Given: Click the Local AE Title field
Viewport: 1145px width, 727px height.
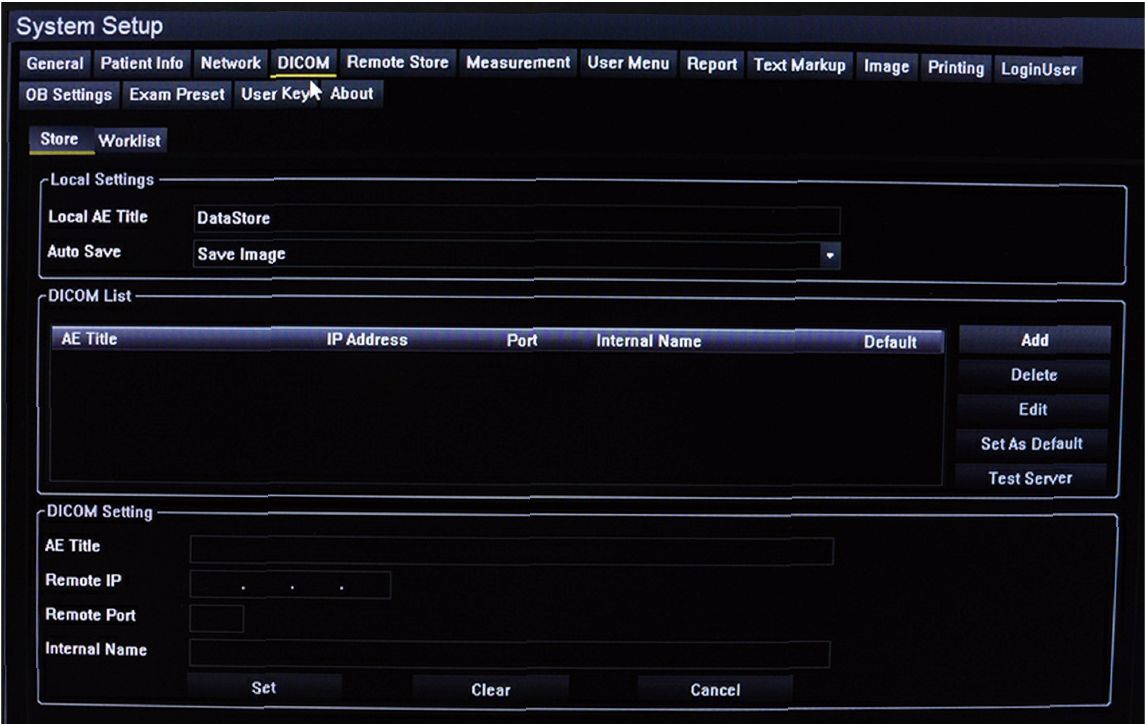Looking at the screenshot, I should coord(516,218).
